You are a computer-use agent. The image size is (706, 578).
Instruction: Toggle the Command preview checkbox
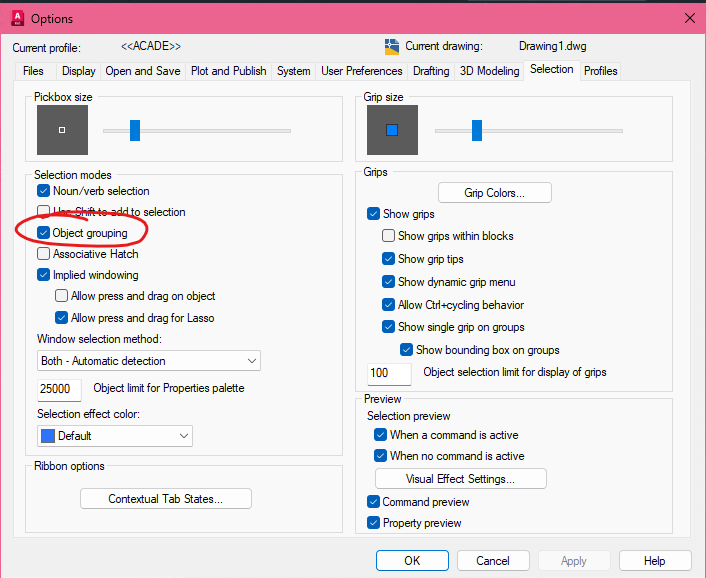[x=373, y=502]
